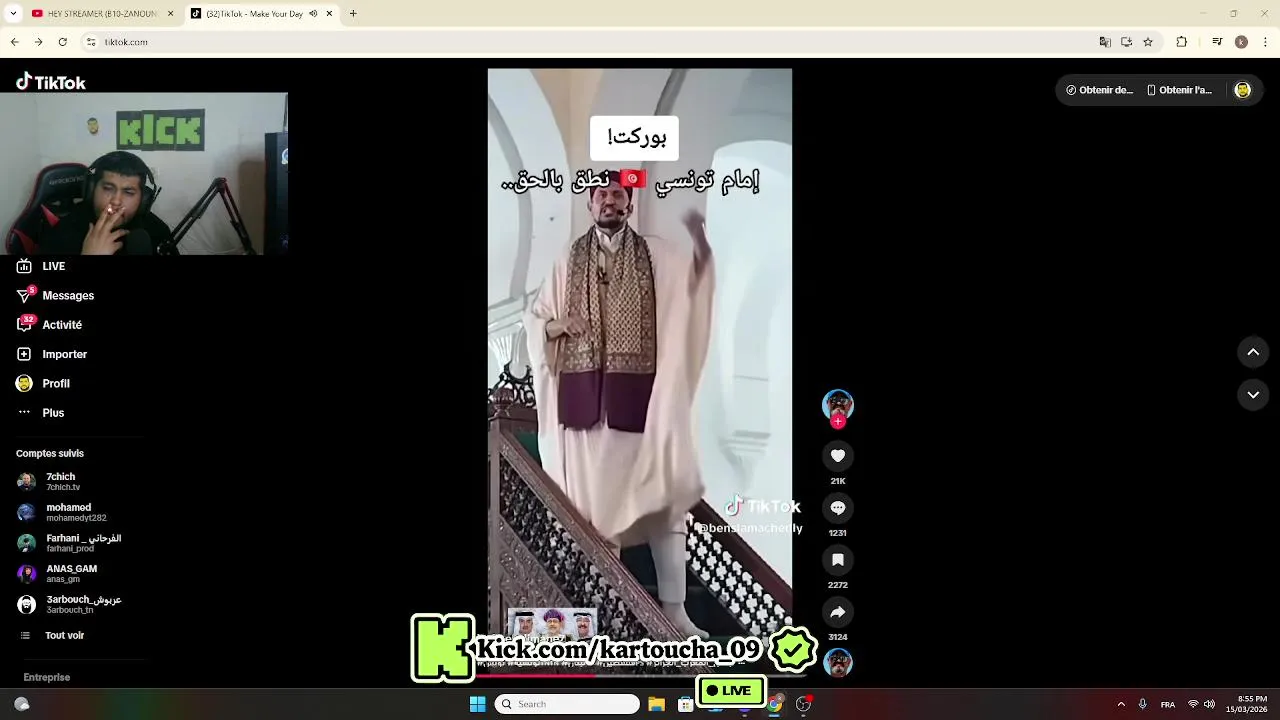Image resolution: width=1280 pixels, height=720 pixels.
Task: Open Microsoft Store from taskbar
Action: click(686, 704)
